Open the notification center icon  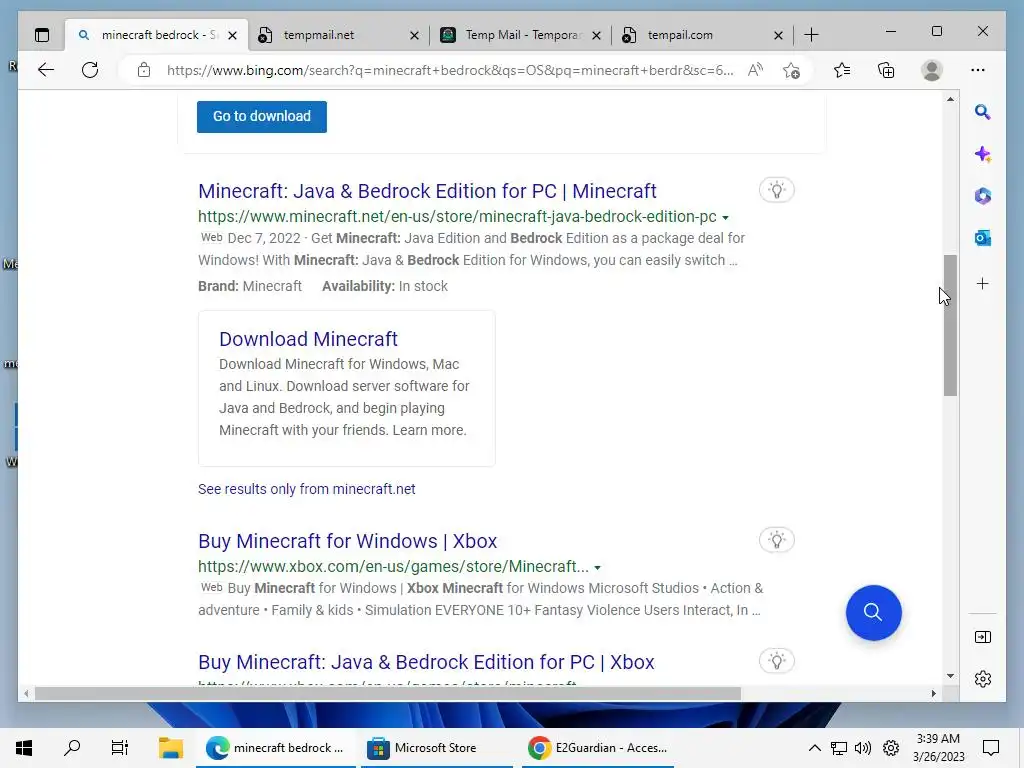coord(991,748)
